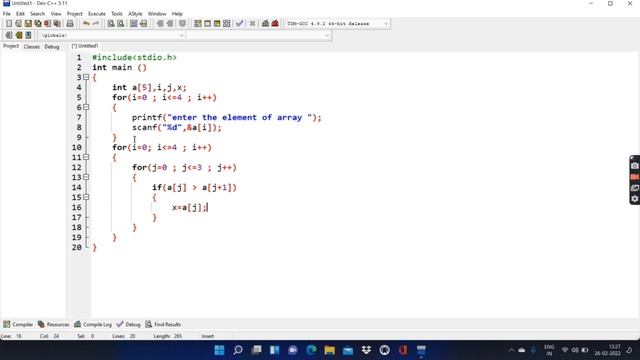Image resolution: width=640 pixels, height=360 pixels.
Task: Collapse the code fold at line 15
Action: (86, 197)
